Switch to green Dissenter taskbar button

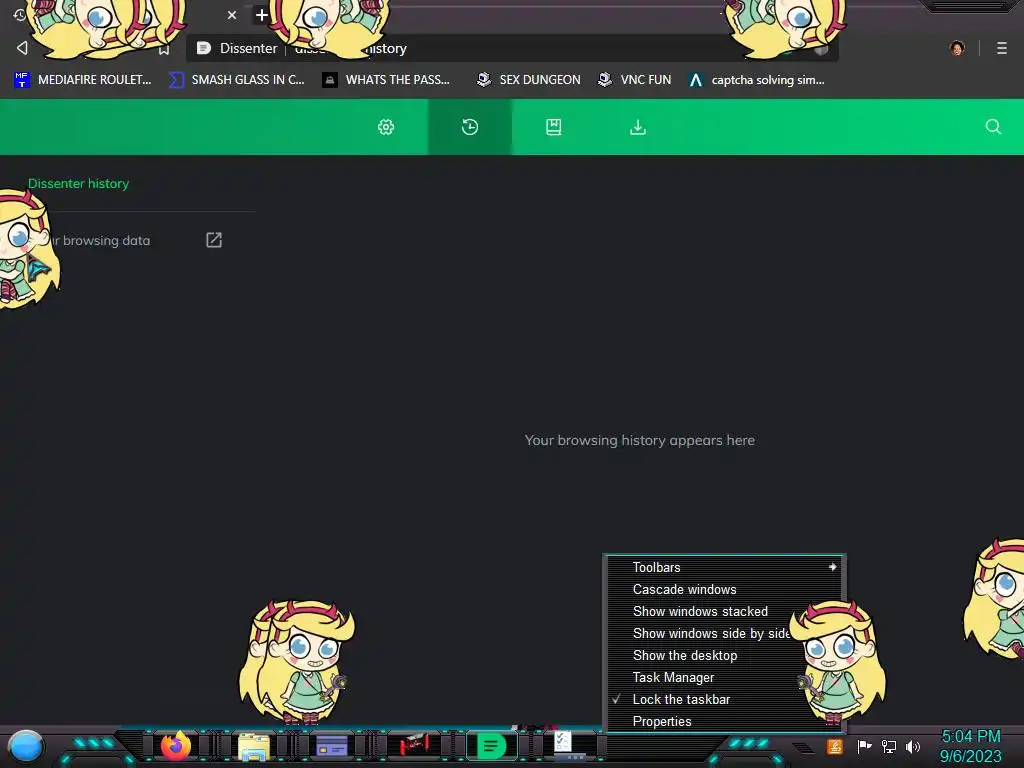pyautogui.click(x=492, y=746)
